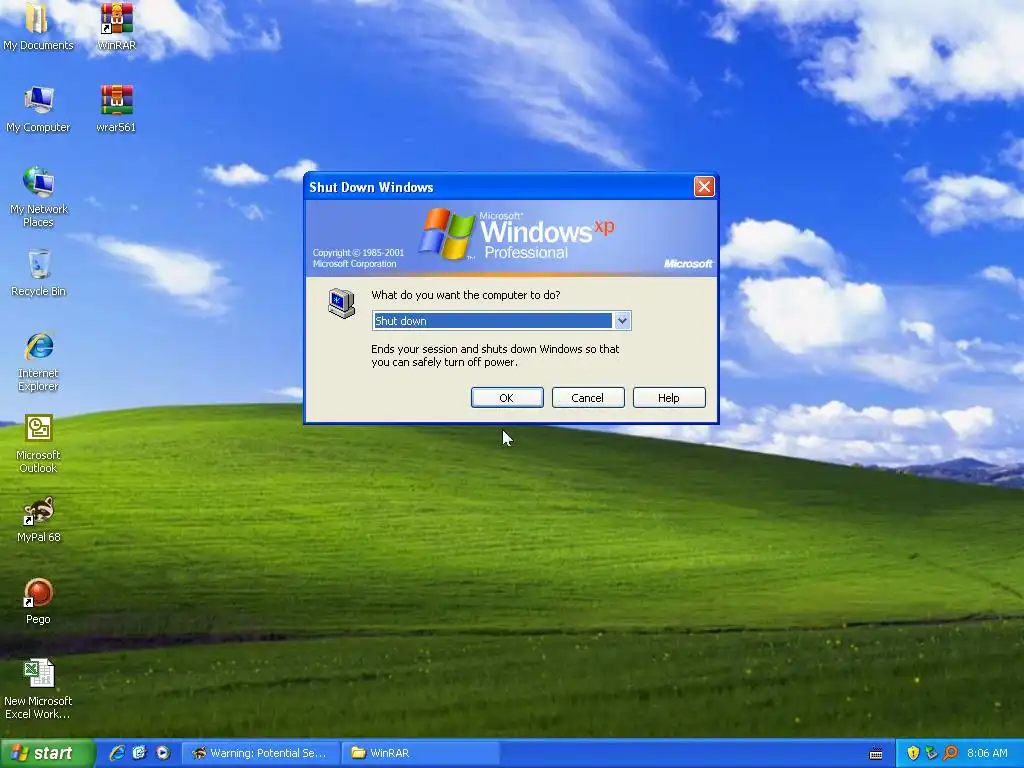Open the WinRAR shortcut on desktop
This screenshot has height=768, width=1024.
116,26
